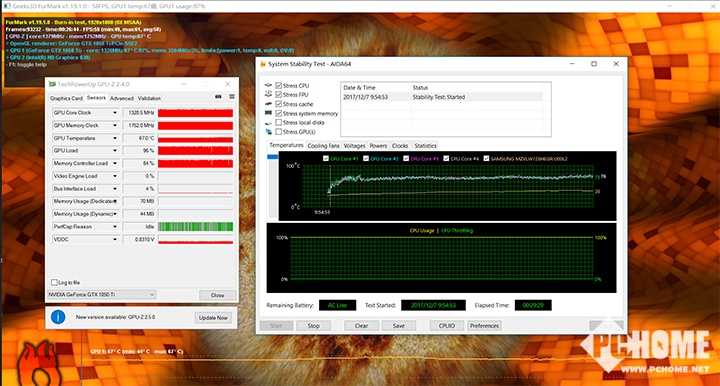Click the Stress GPU(s) monitor icon
The width and height of the screenshot is (720, 386).
coord(269,132)
